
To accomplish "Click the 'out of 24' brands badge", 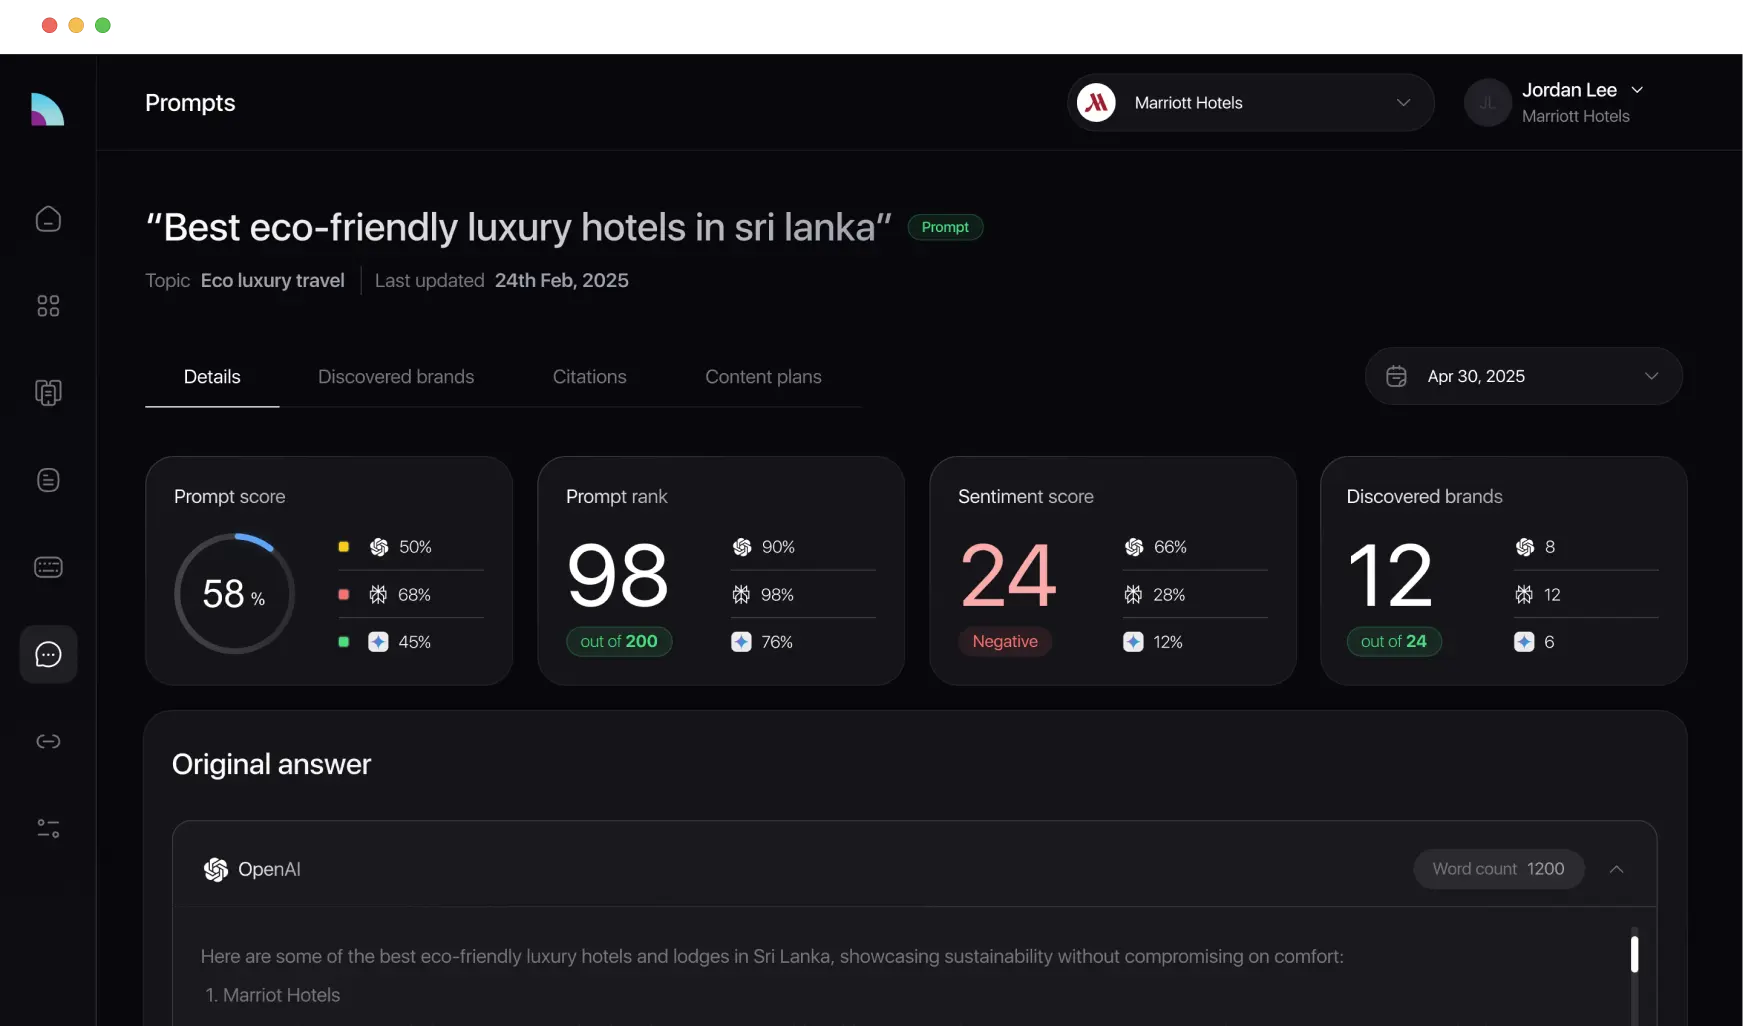I will (1394, 641).
